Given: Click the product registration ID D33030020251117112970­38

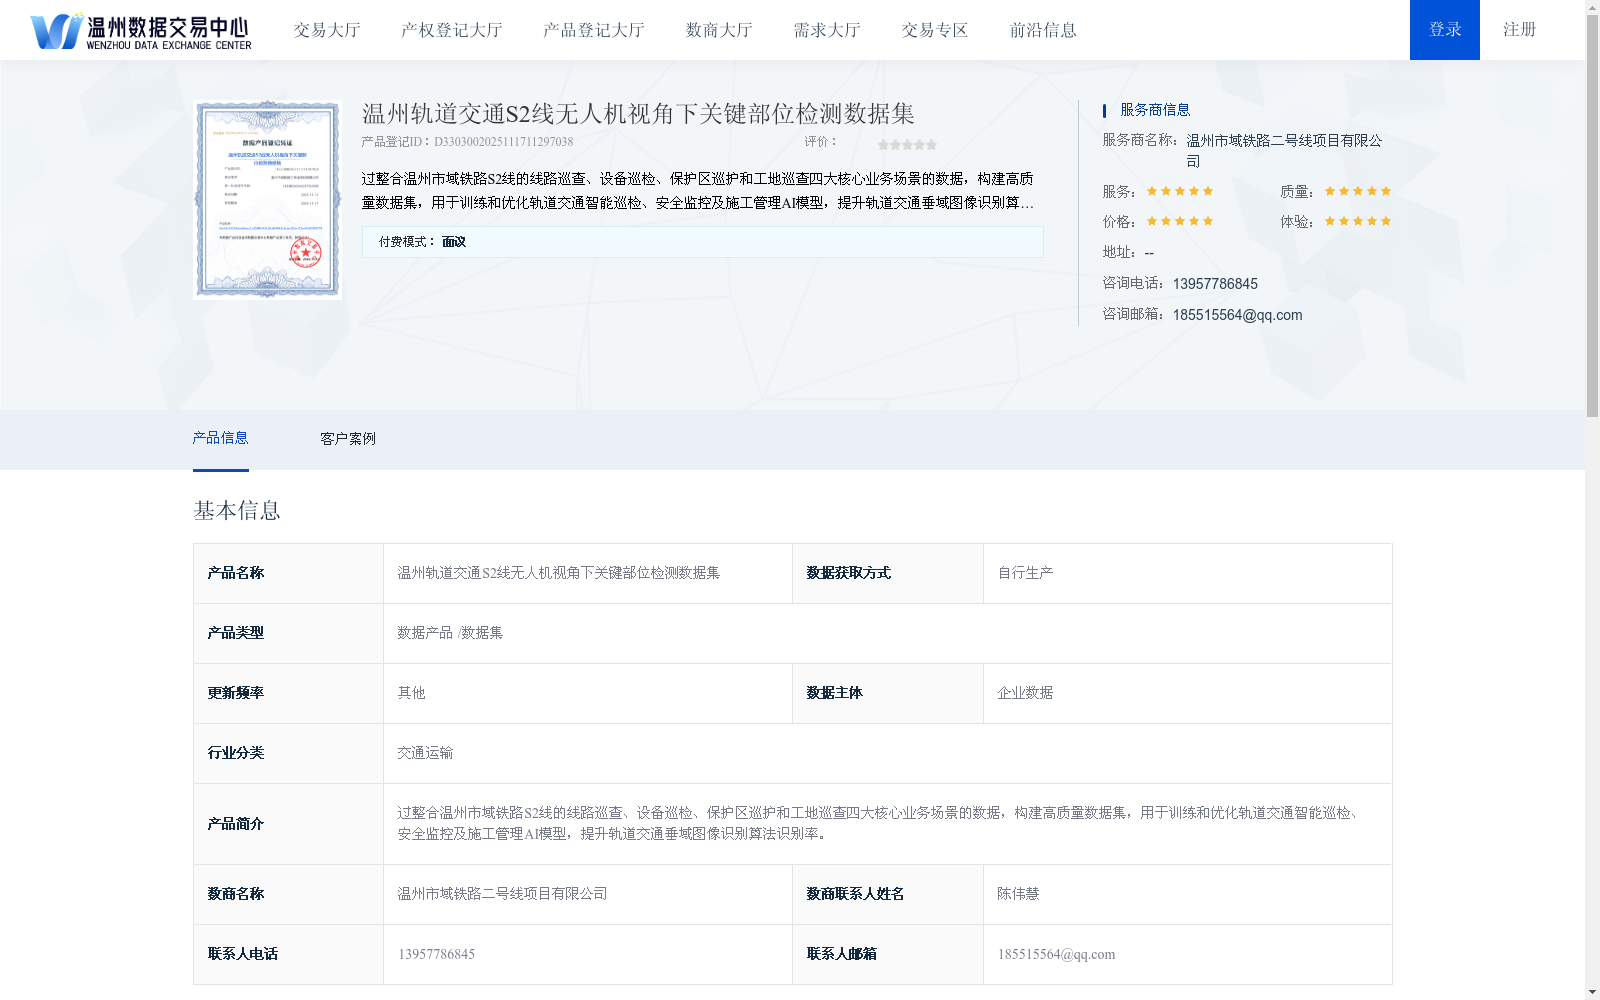Looking at the screenshot, I should pyautogui.click(x=504, y=142).
